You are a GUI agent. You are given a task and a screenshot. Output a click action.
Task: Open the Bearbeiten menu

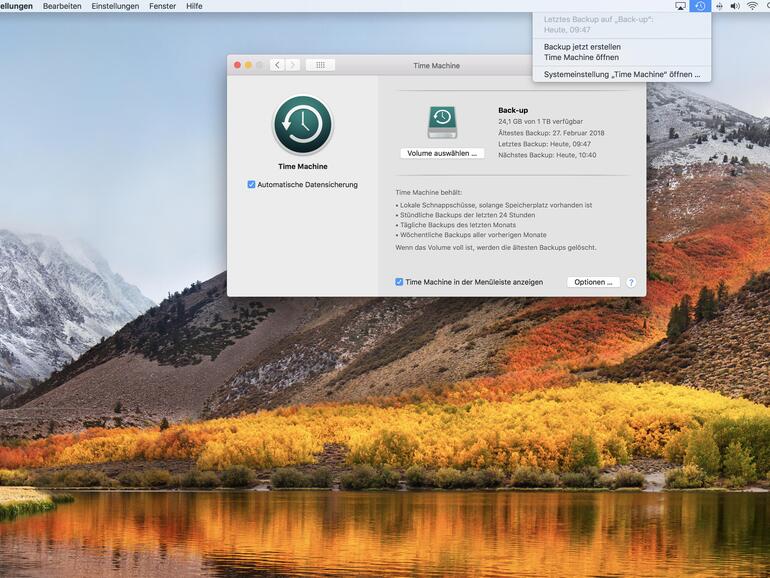coord(62,6)
